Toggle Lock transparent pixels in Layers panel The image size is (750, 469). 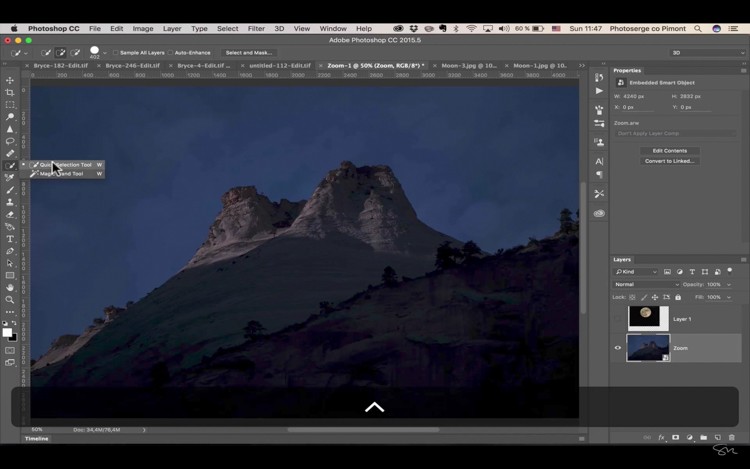[632, 297]
